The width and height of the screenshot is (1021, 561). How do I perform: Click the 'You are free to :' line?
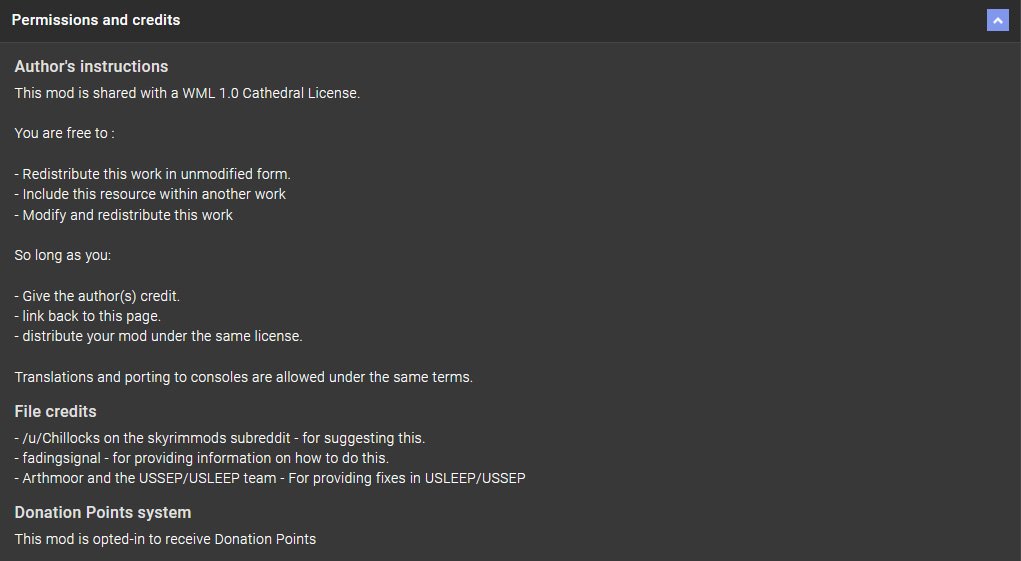coord(64,133)
